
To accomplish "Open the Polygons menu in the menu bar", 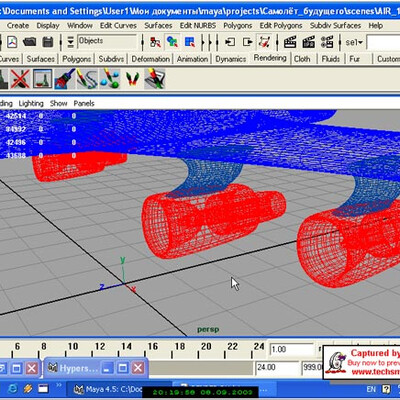I will tap(237, 26).
